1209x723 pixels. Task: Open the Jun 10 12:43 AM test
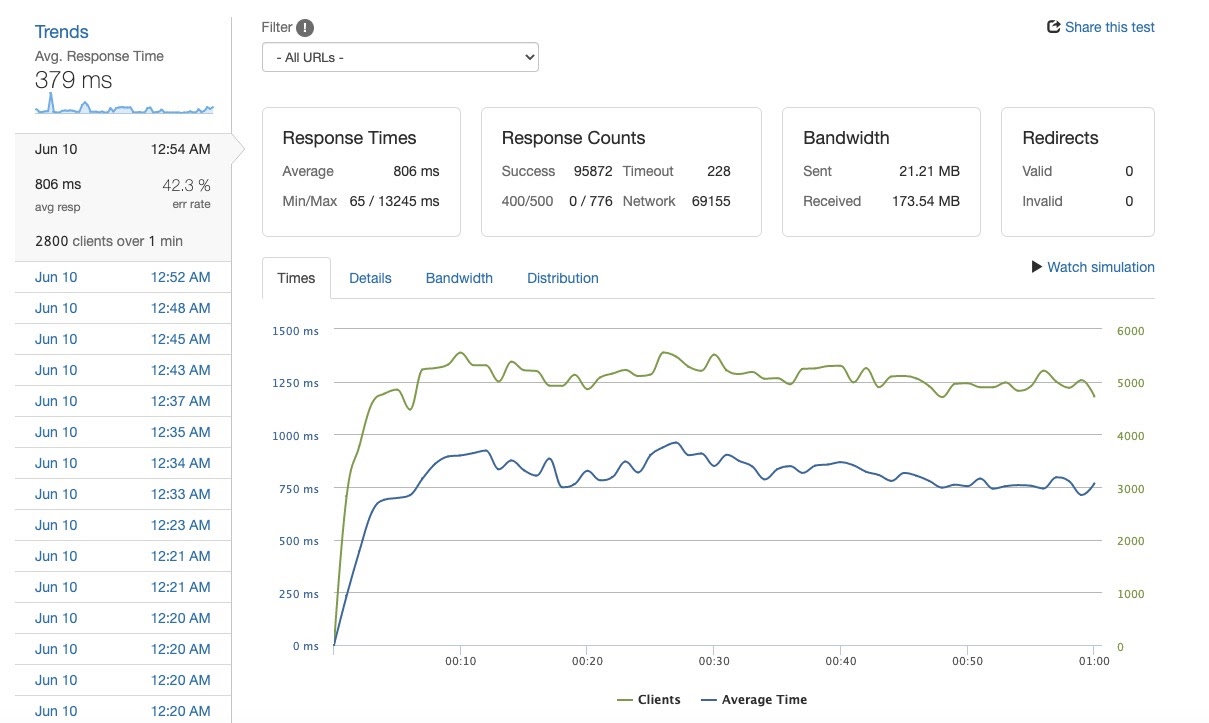pyautogui.click(x=123, y=370)
